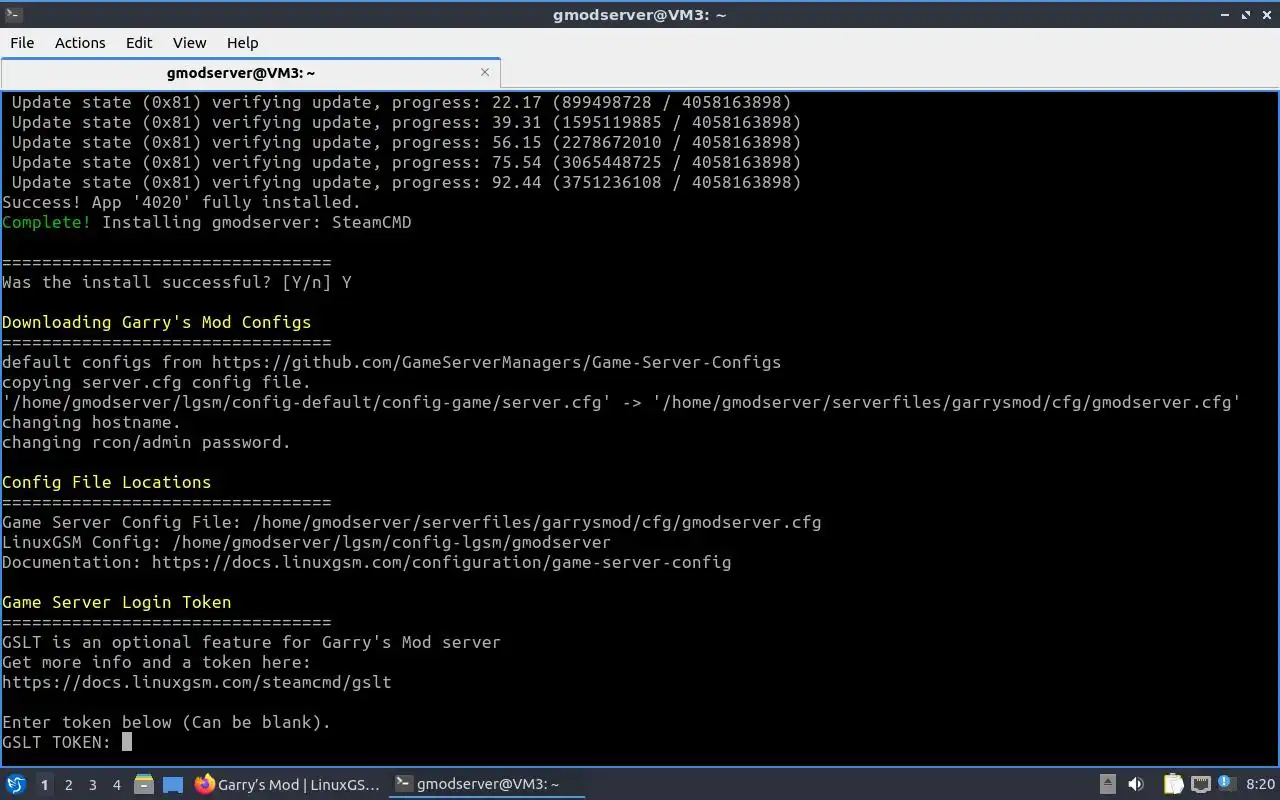This screenshot has width=1280, height=800.
Task: Open the View menu
Action: pos(189,43)
